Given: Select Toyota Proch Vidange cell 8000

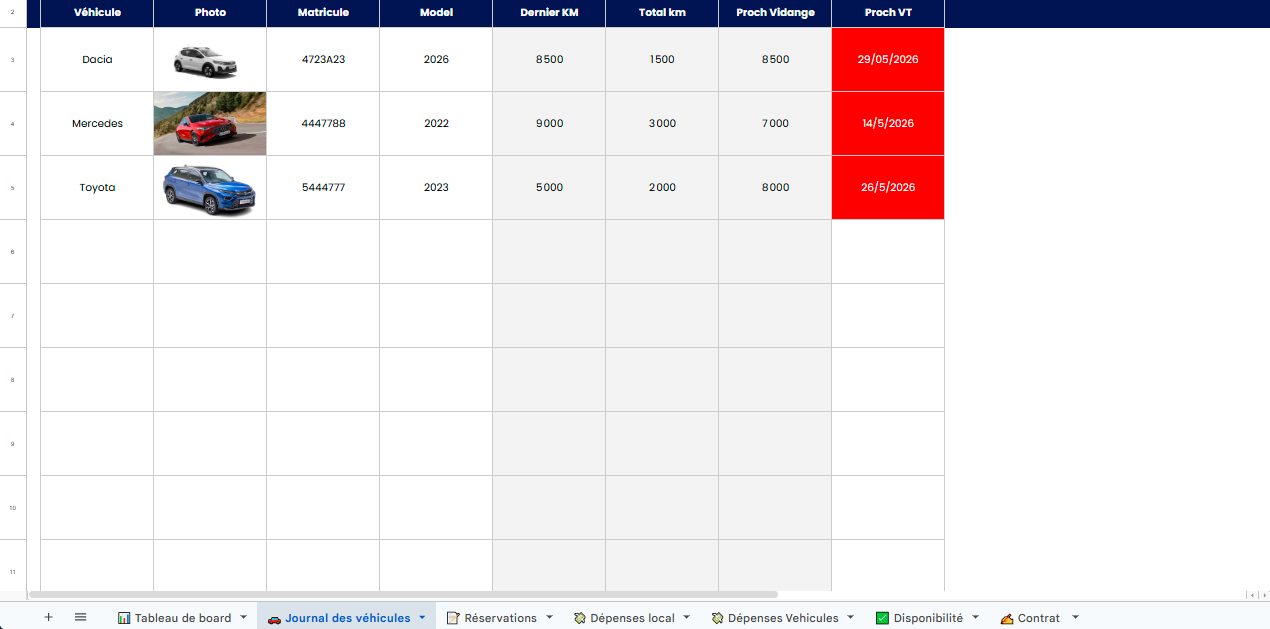Looking at the screenshot, I should pos(775,188).
